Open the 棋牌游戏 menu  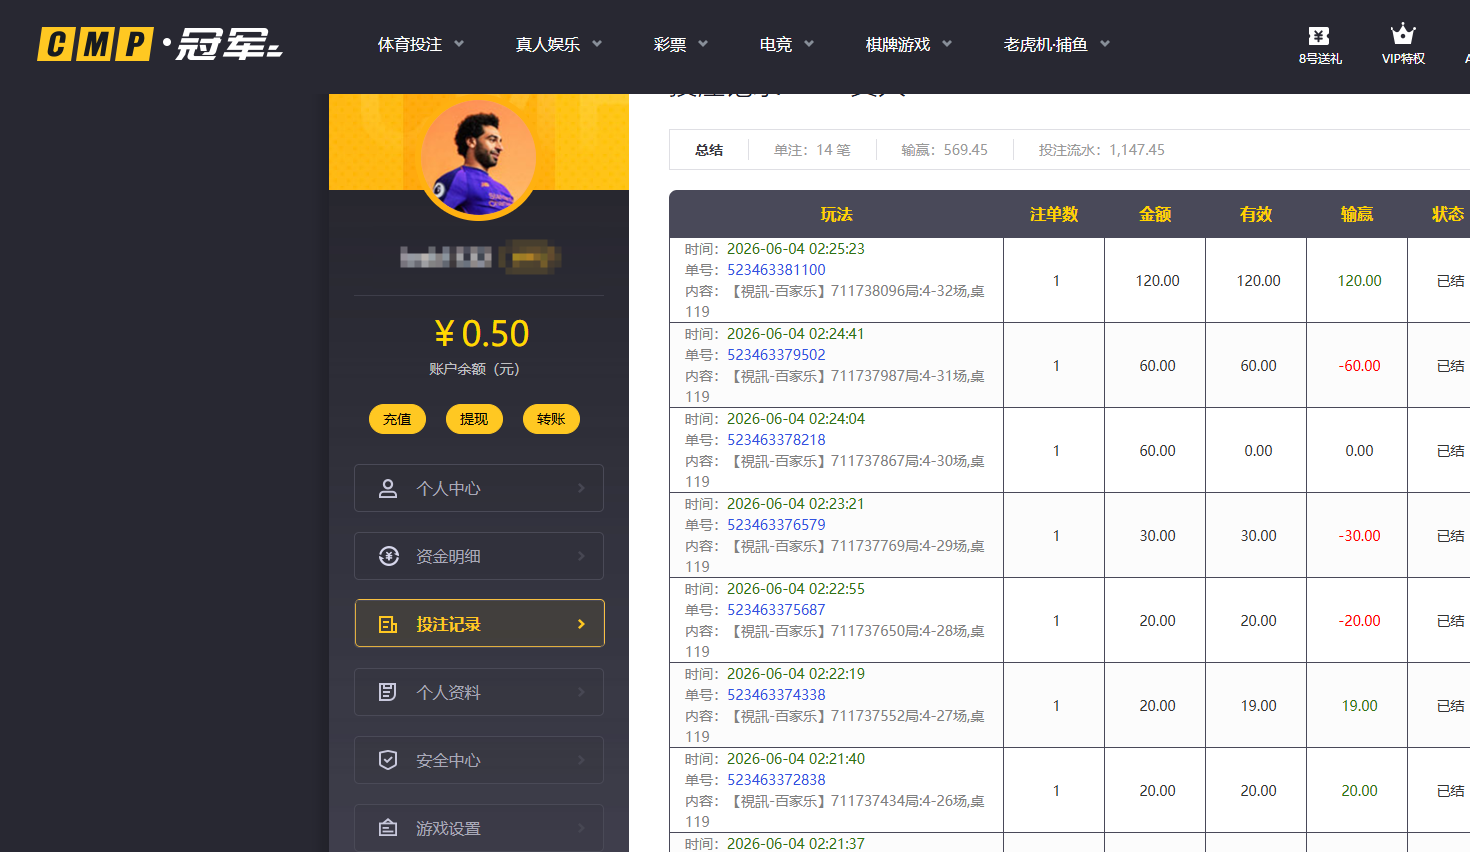pyautogui.click(x=898, y=44)
